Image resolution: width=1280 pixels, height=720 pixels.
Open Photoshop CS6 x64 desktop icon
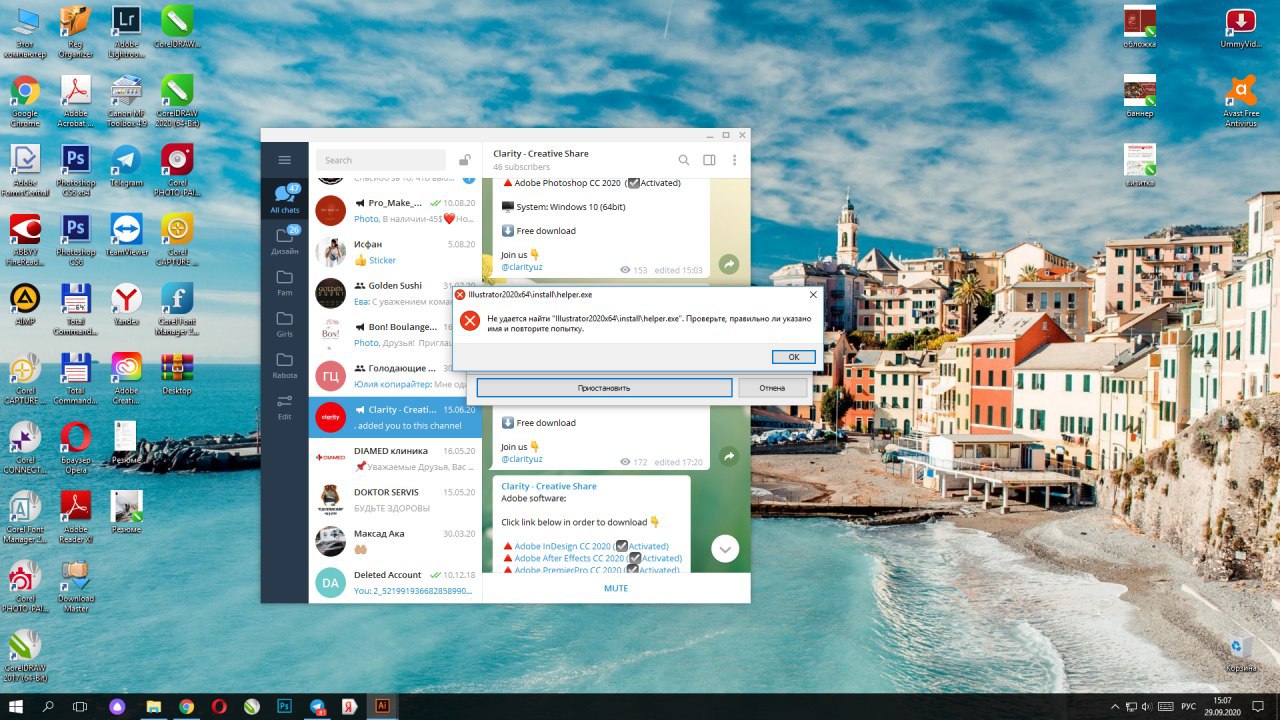click(x=76, y=172)
